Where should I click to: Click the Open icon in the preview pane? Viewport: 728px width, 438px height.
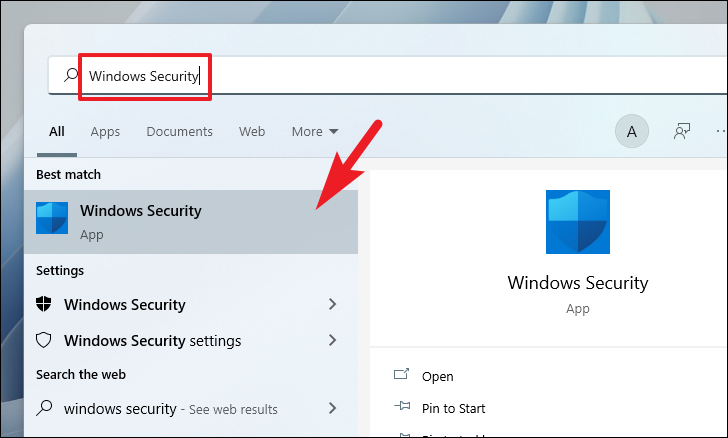pos(401,374)
